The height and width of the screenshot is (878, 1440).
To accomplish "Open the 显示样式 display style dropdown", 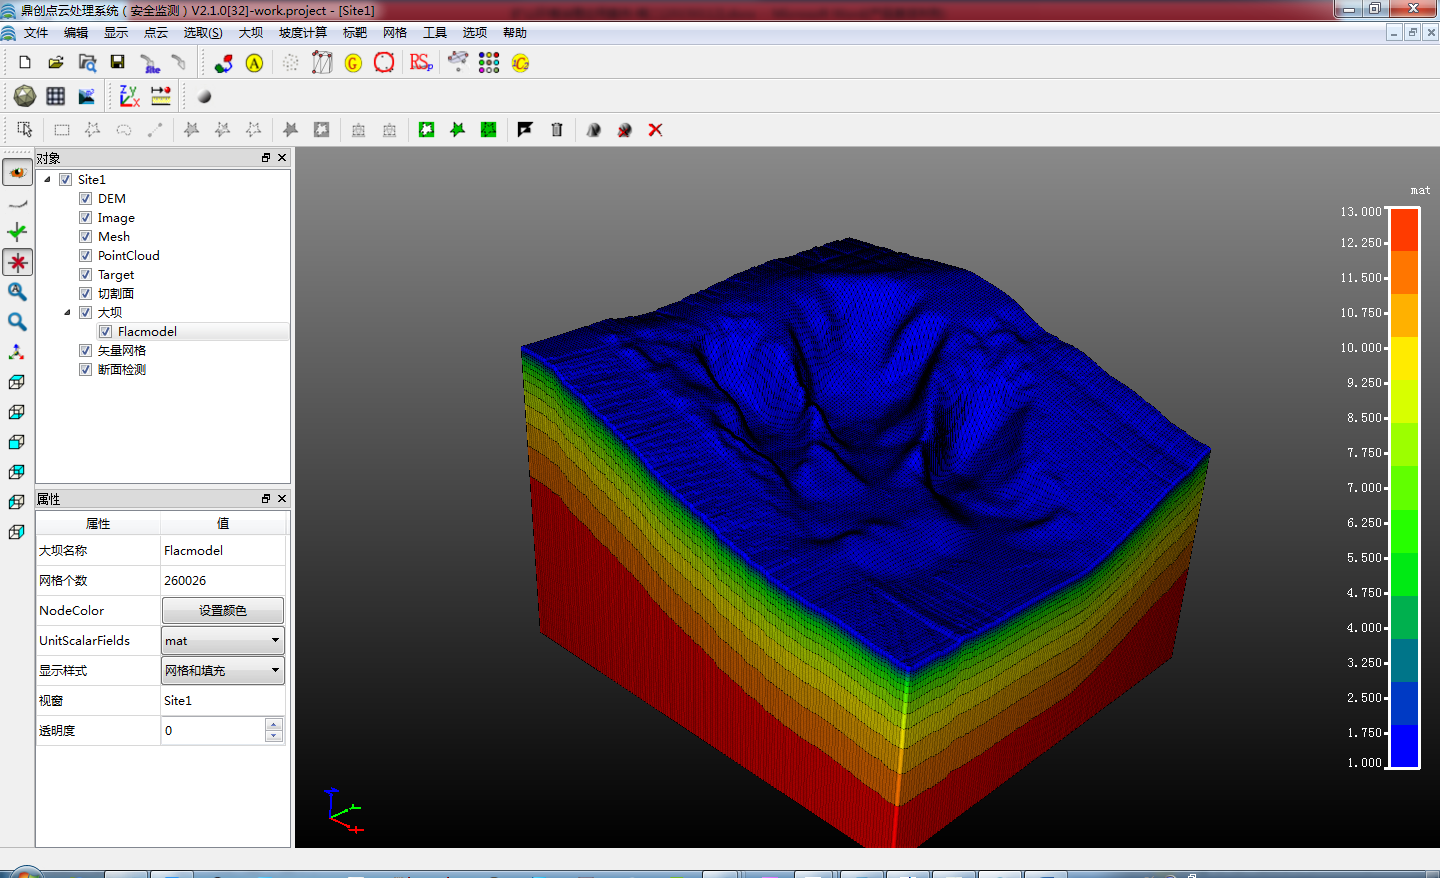I will [222, 671].
